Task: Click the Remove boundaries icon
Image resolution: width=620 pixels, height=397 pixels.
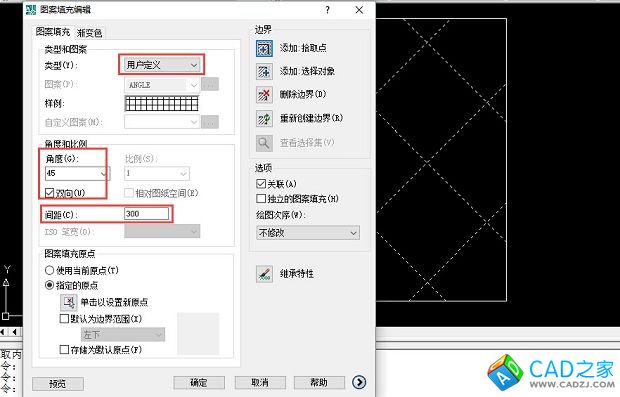Action: [264, 95]
